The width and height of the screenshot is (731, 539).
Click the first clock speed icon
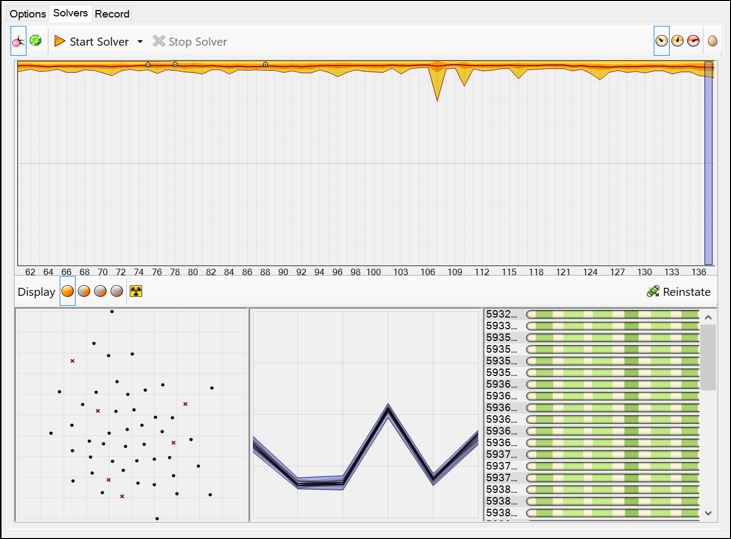pyautogui.click(x=661, y=41)
